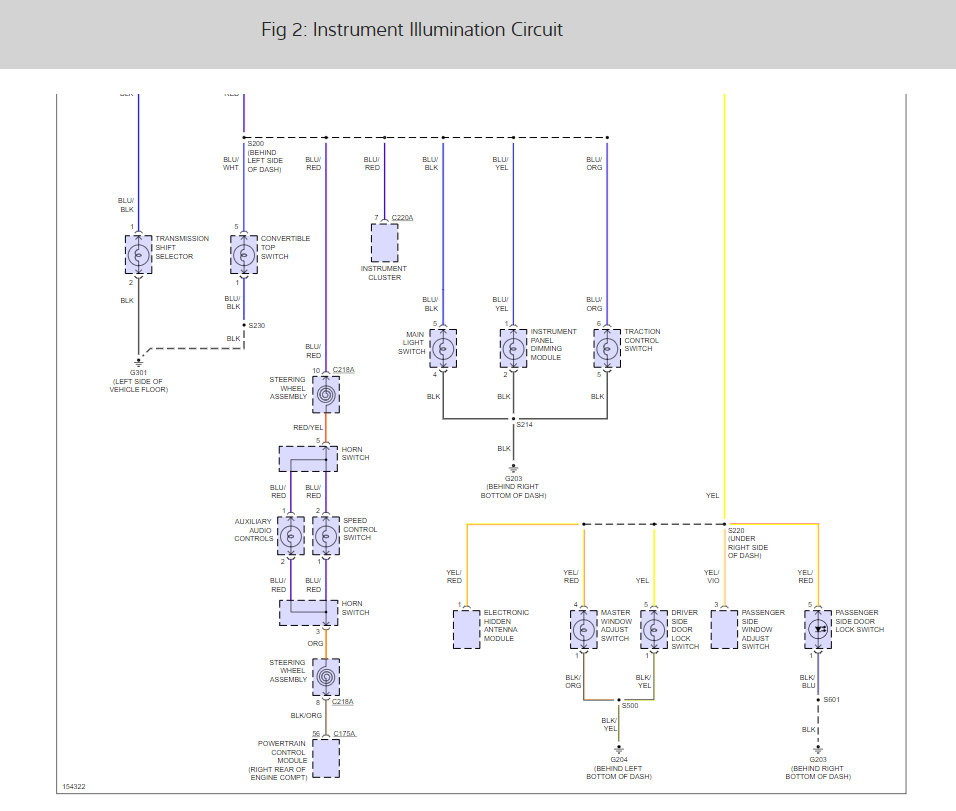This screenshot has height=811, width=956.
Task: Select the Powertrain Control Module box
Action: (326, 759)
